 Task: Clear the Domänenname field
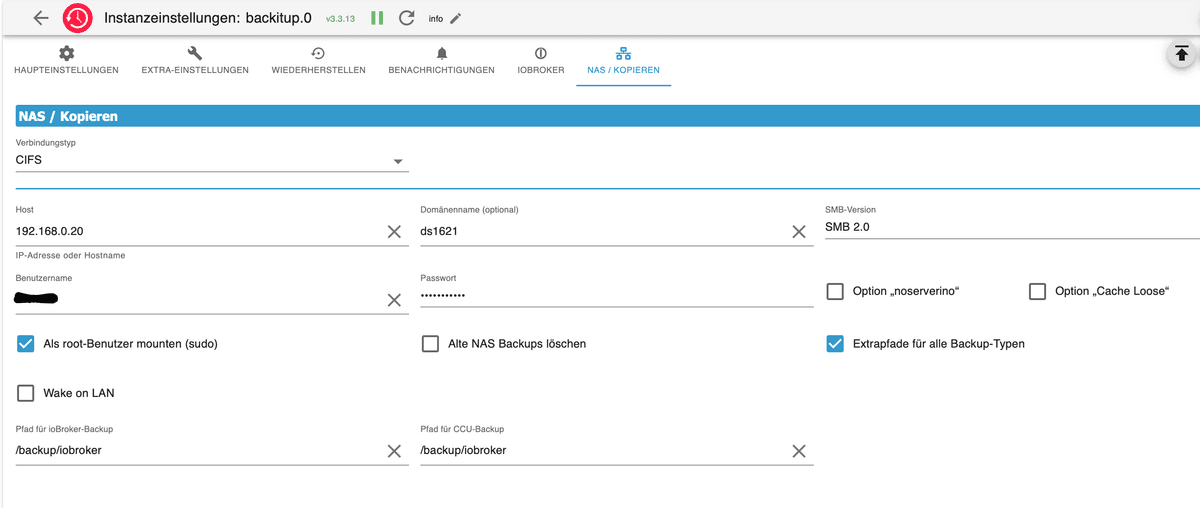click(798, 232)
